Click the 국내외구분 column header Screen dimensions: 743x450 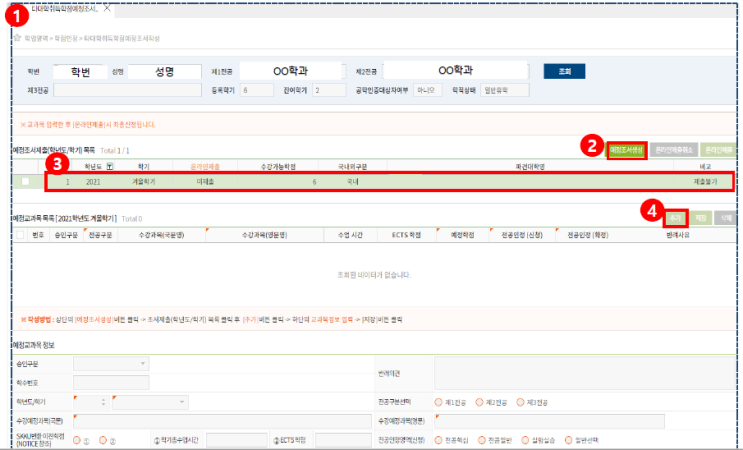tap(353, 166)
